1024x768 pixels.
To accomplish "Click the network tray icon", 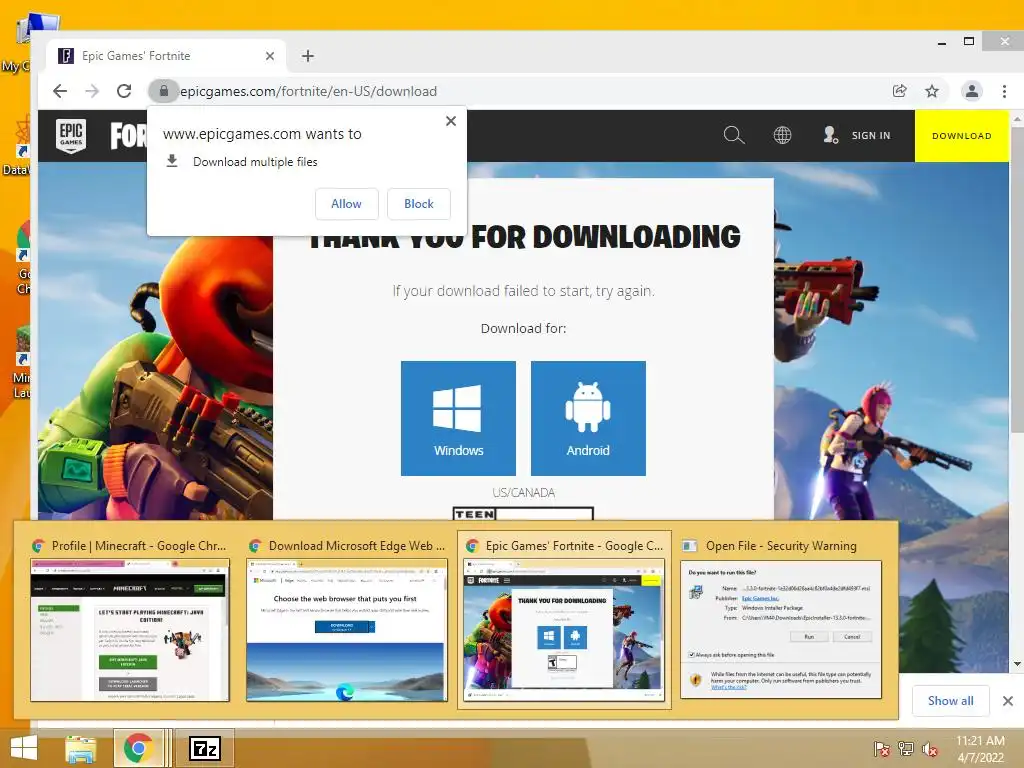I will click(x=906, y=749).
